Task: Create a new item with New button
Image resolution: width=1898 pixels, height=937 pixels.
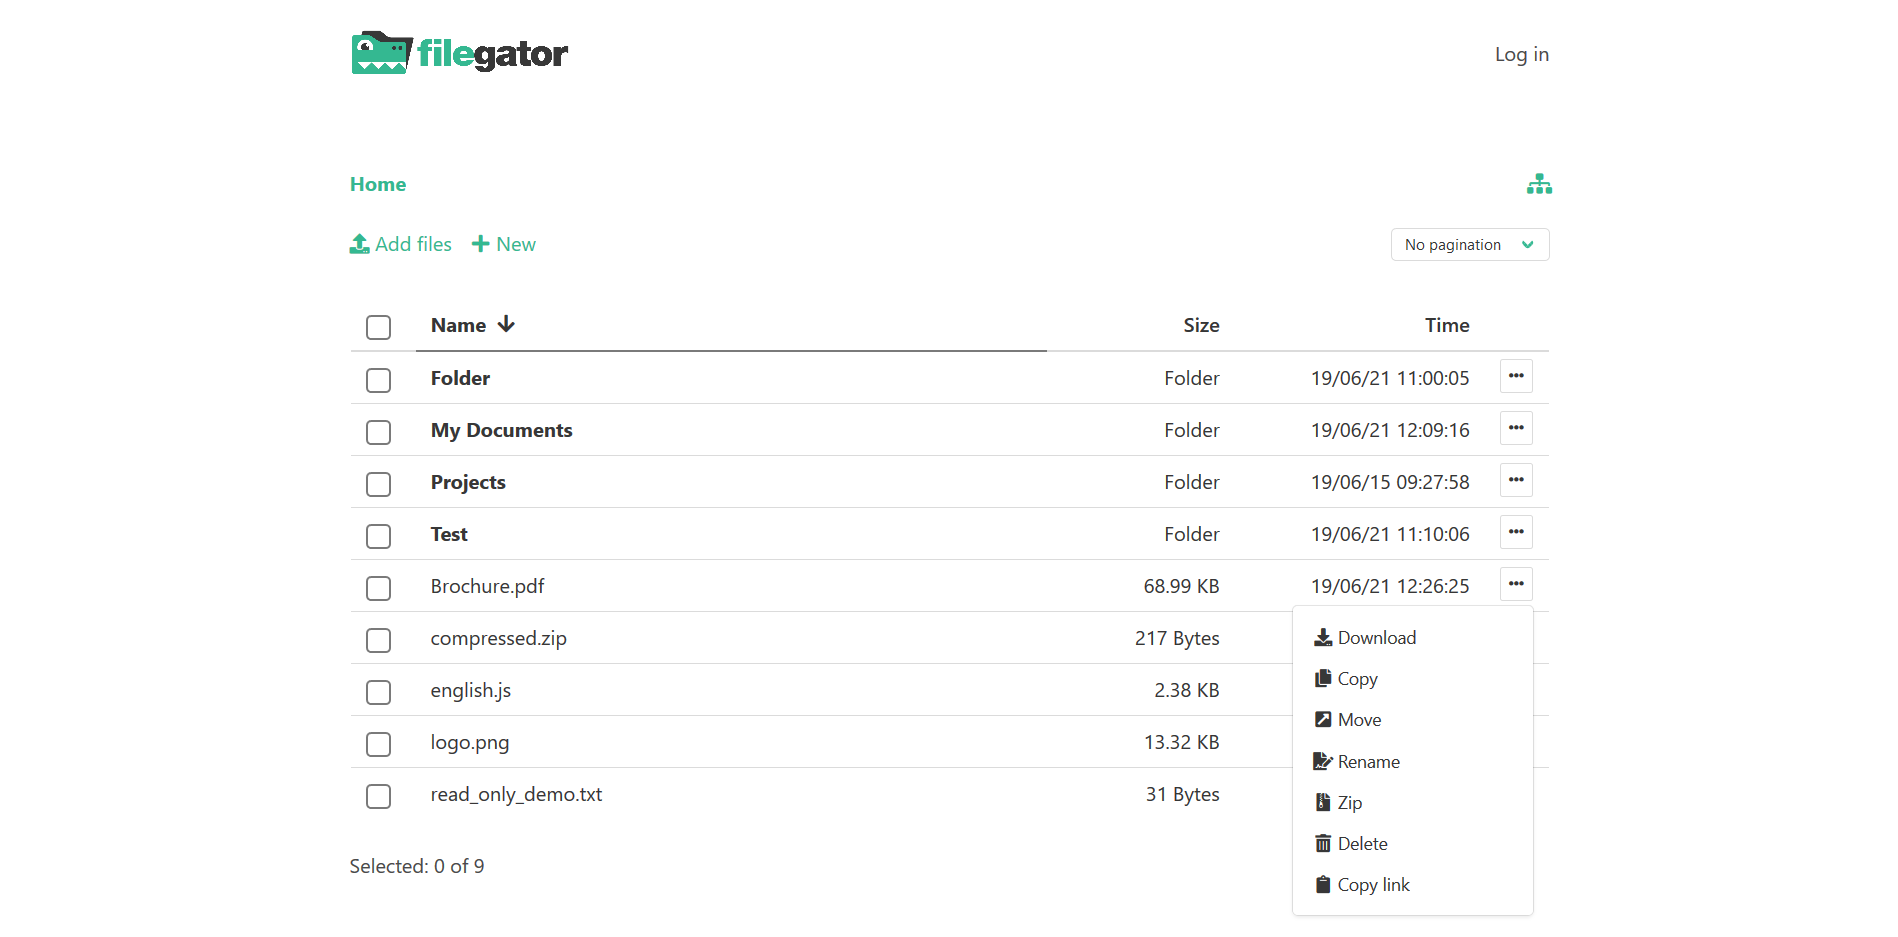Action: coord(504,244)
